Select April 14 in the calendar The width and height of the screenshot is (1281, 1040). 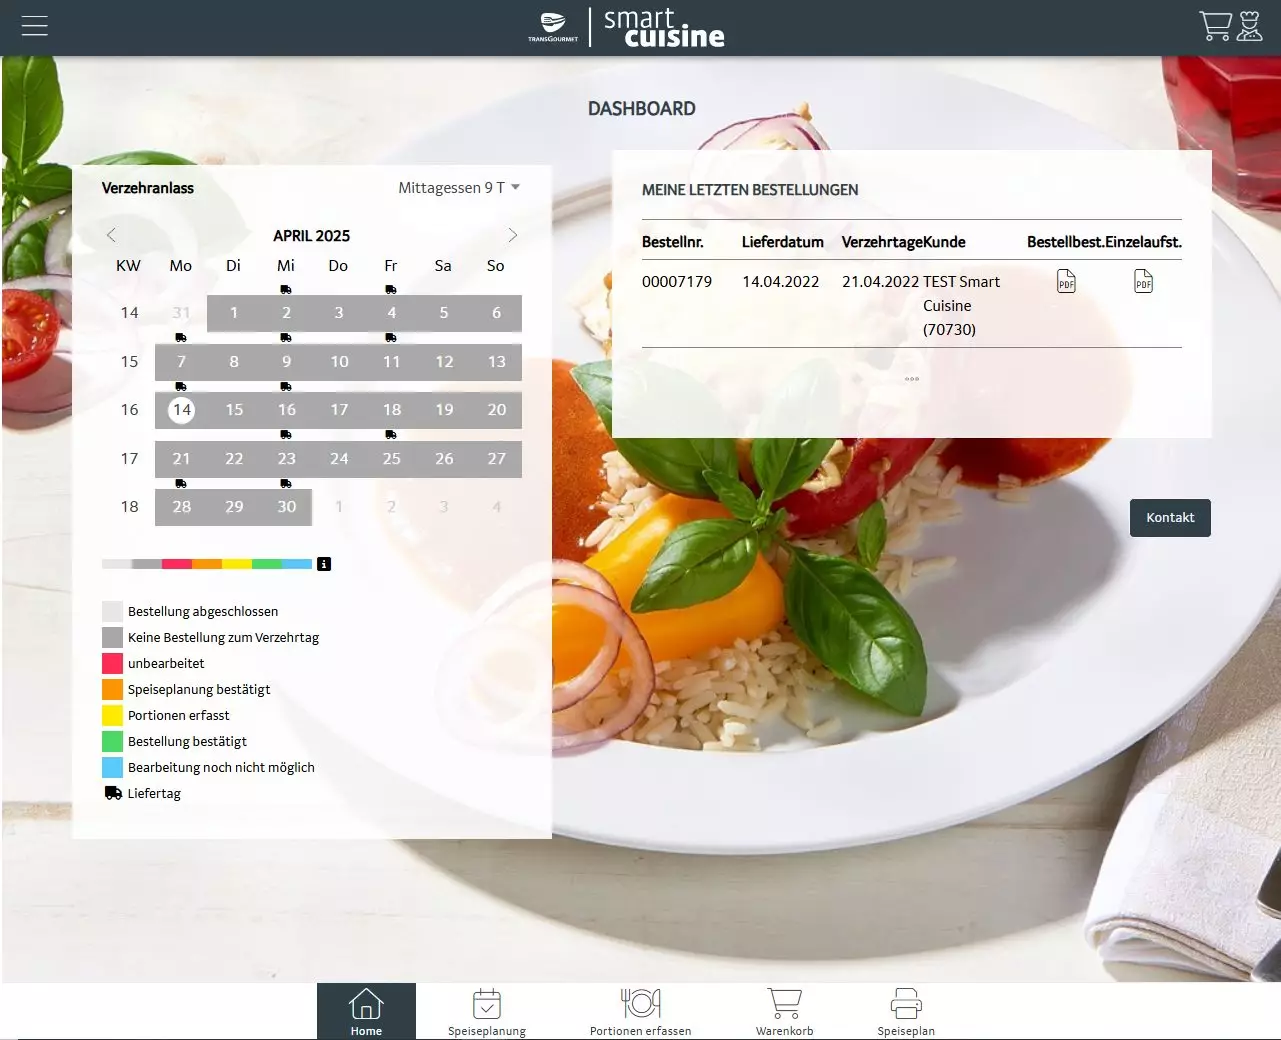181,410
